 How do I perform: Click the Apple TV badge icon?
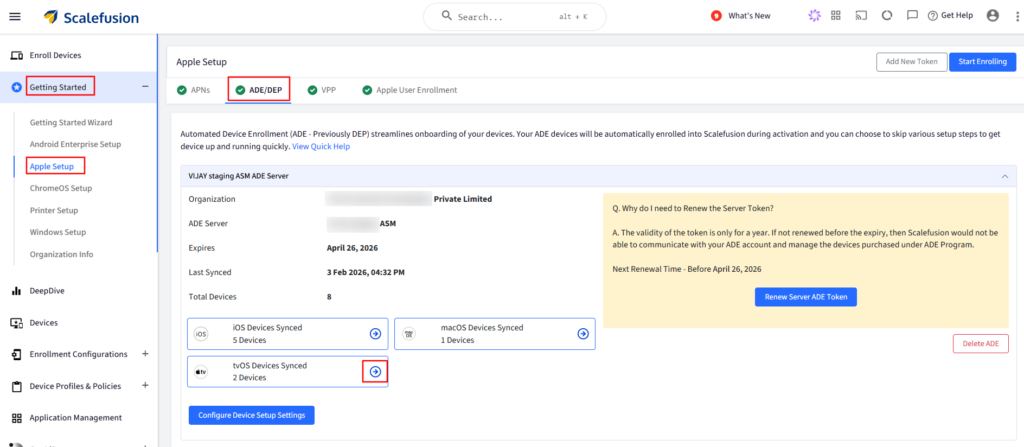[x=201, y=372]
